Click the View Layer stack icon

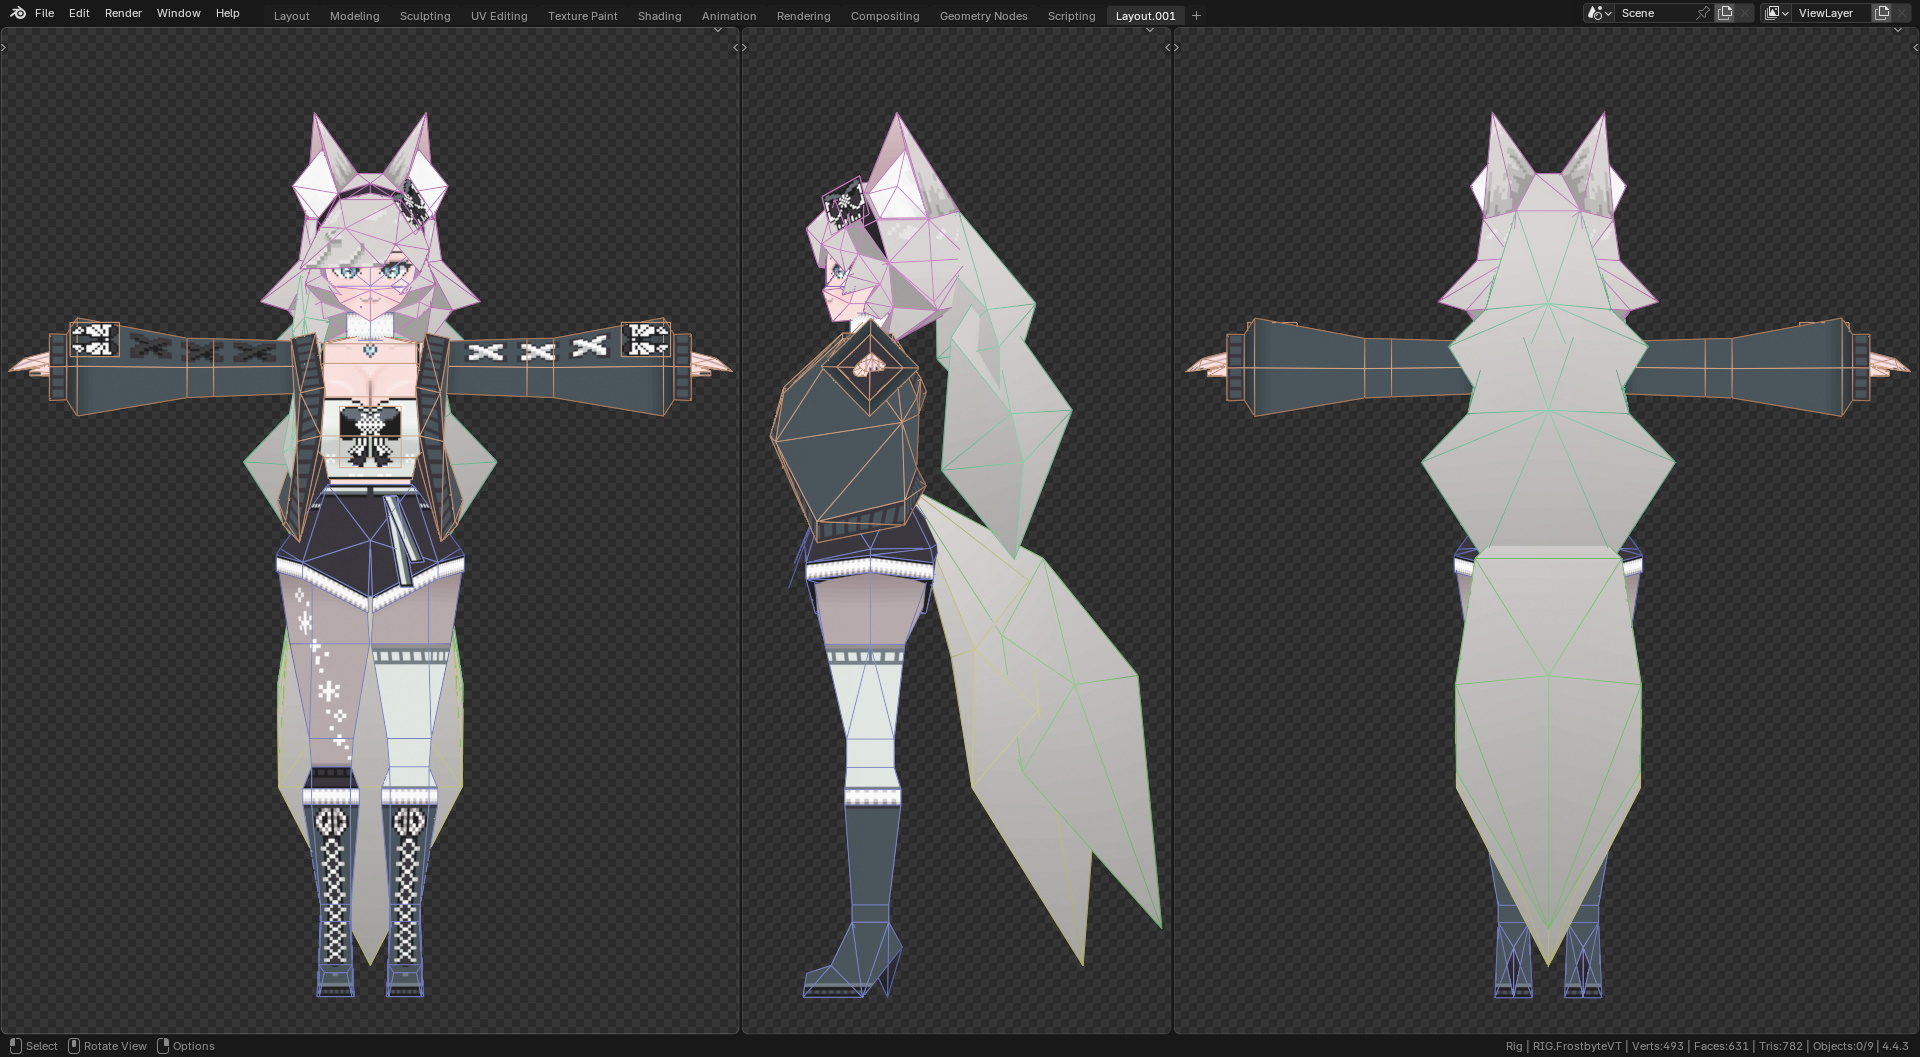1772,12
